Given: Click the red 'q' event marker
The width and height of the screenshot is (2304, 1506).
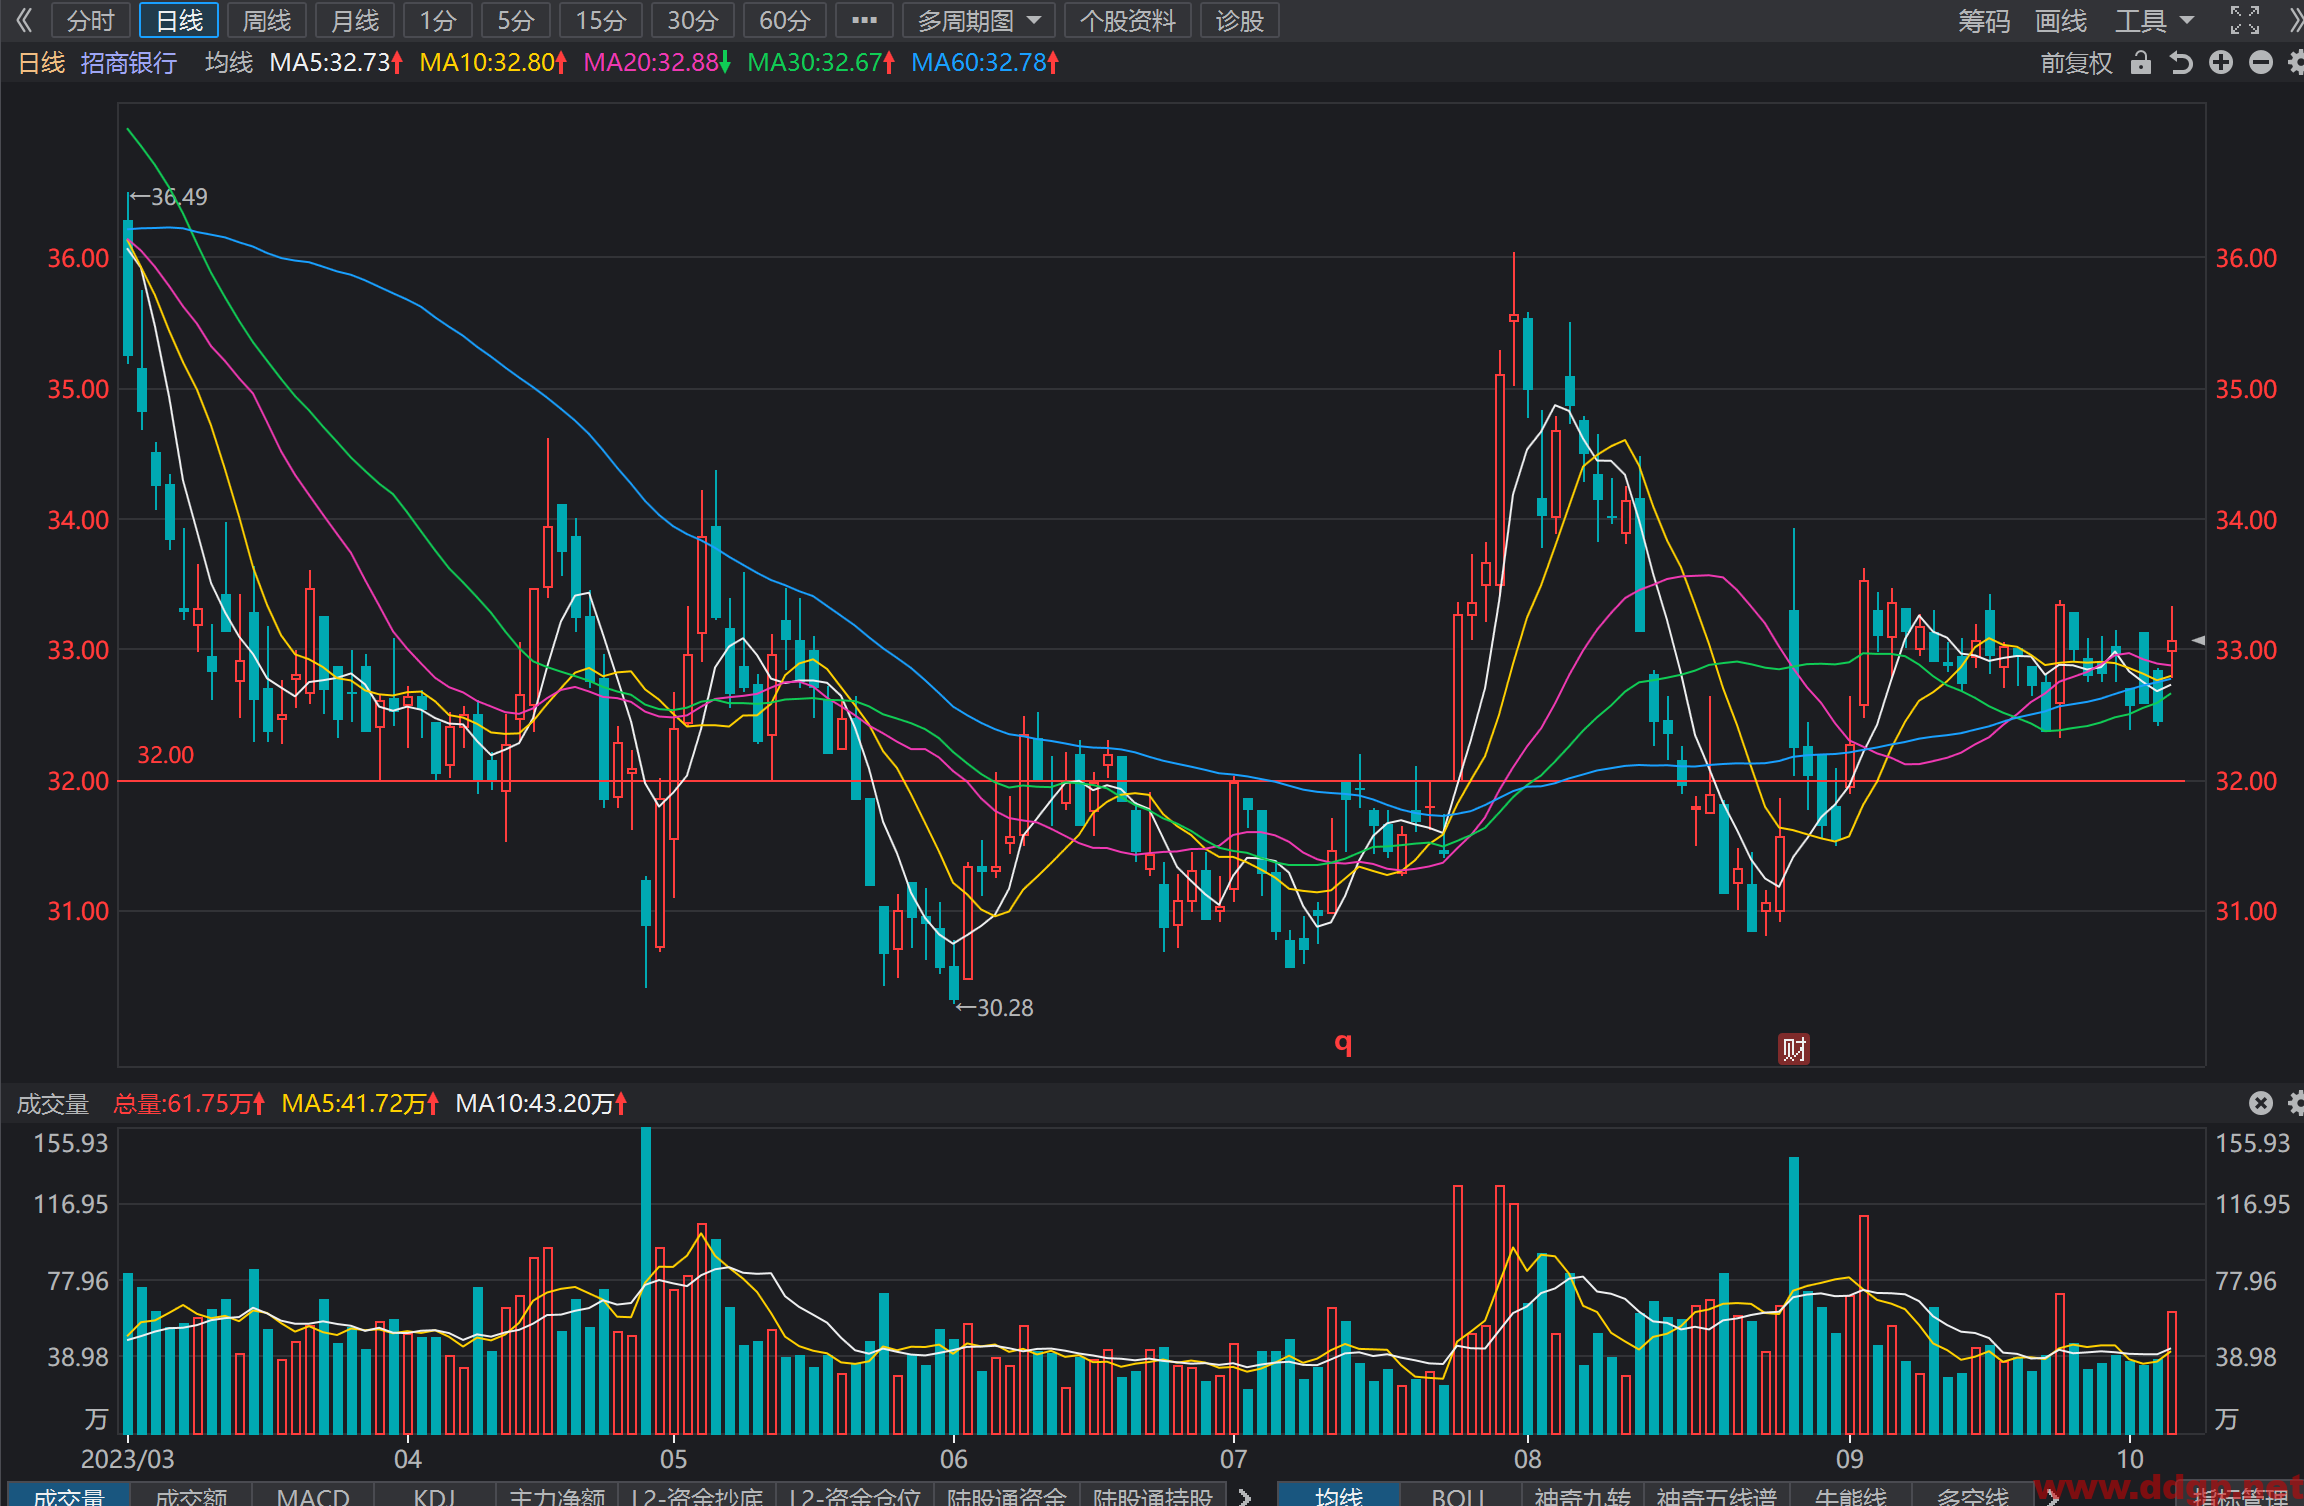Looking at the screenshot, I should (1343, 1043).
